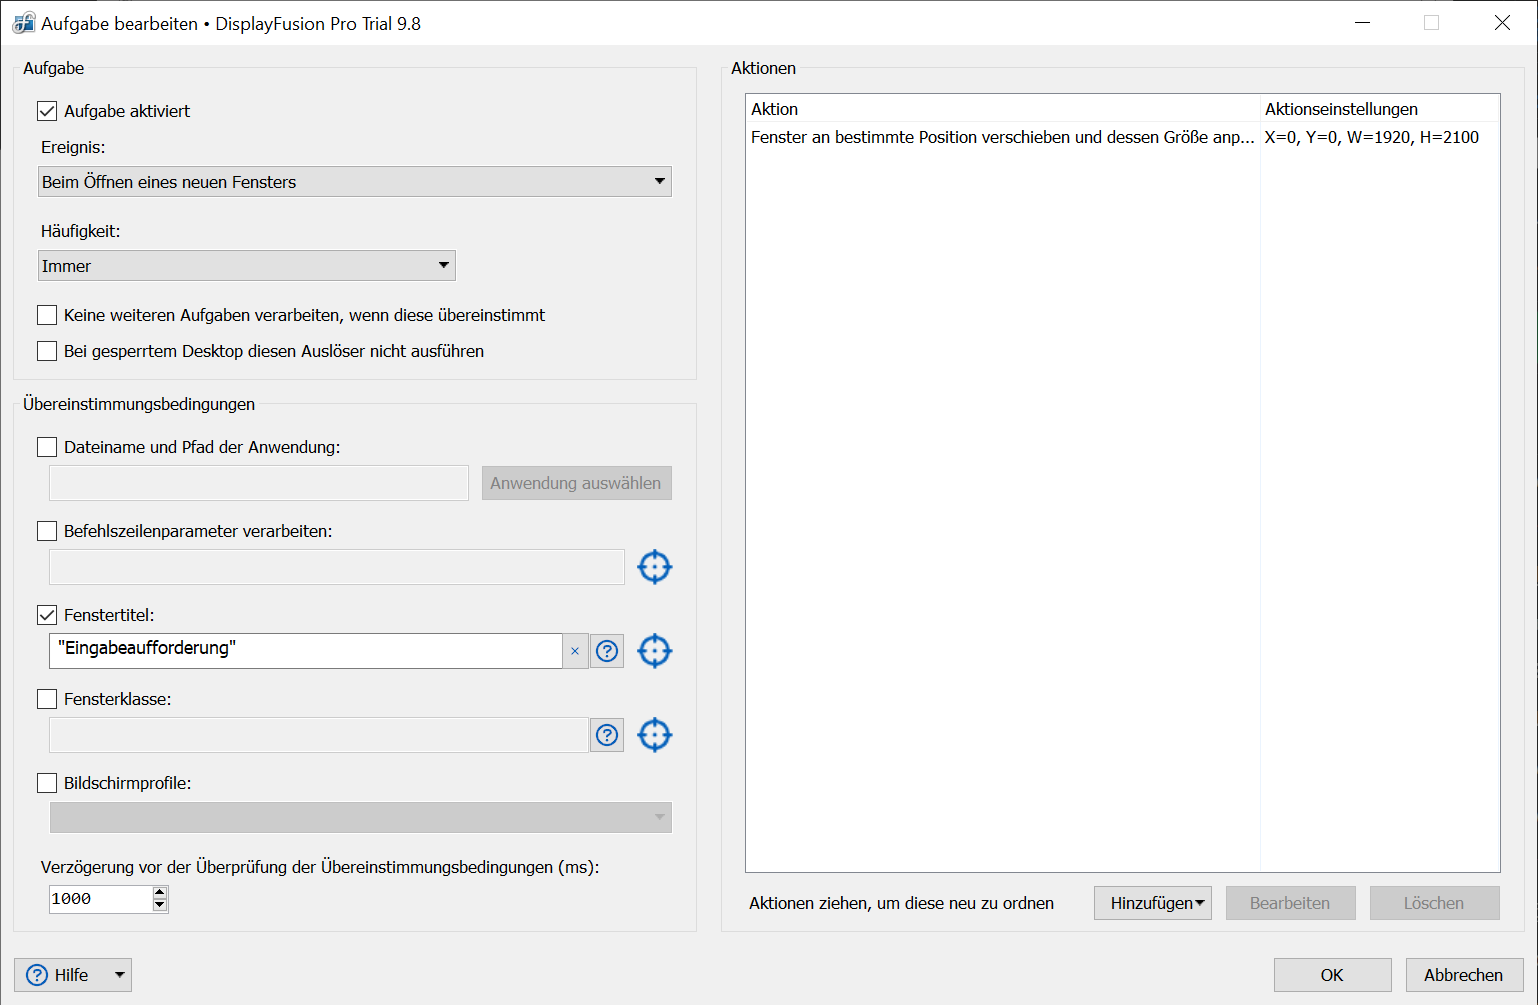Click the Abbrechen button
Viewport: 1538px width, 1005px height.
[x=1463, y=975]
